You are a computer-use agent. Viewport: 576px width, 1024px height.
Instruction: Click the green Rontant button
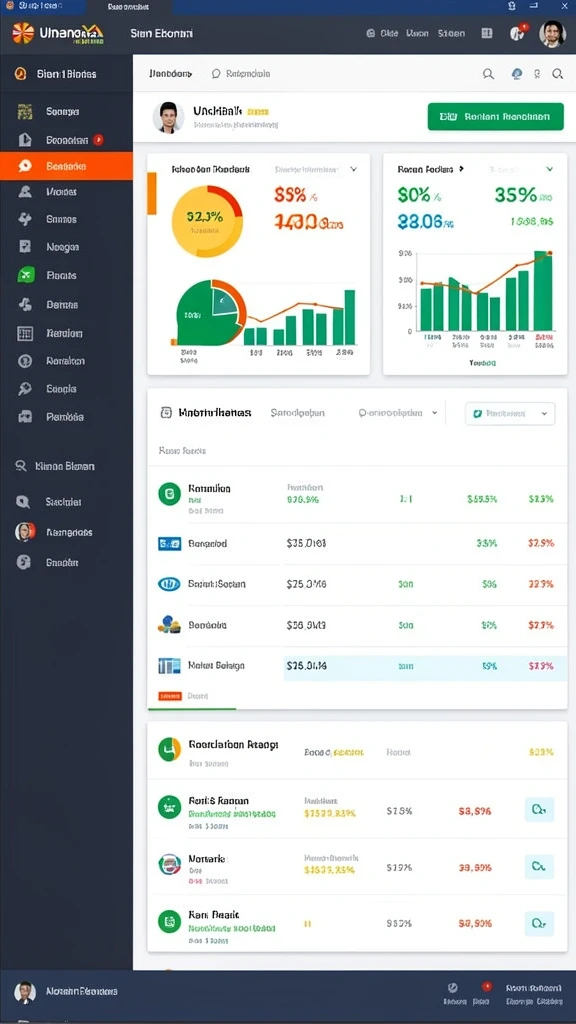pos(495,117)
